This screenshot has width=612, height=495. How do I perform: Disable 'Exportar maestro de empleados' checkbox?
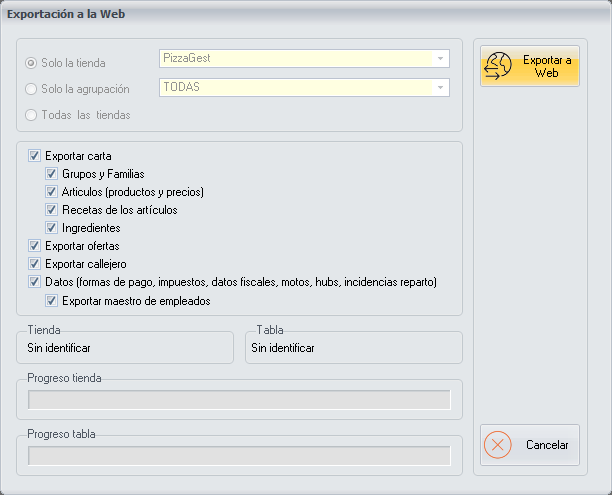click(52, 300)
